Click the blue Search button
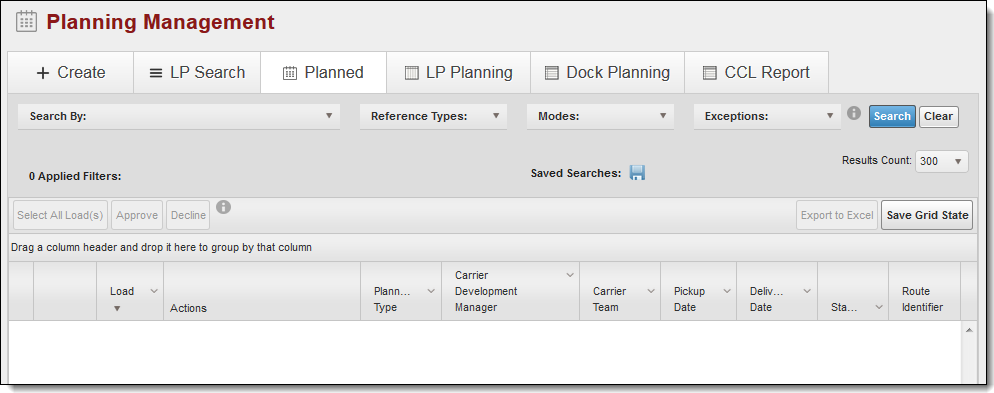The height and width of the screenshot is (393, 994). coord(892,117)
